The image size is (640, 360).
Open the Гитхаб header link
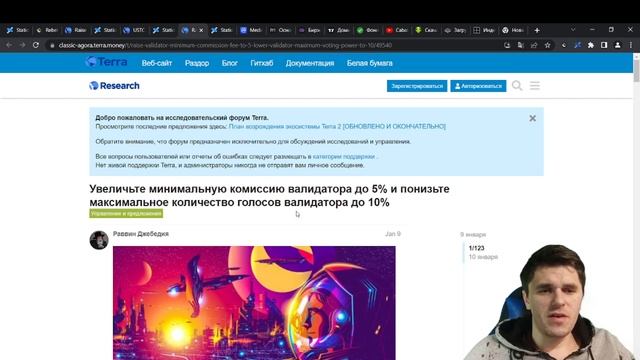coord(262,63)
